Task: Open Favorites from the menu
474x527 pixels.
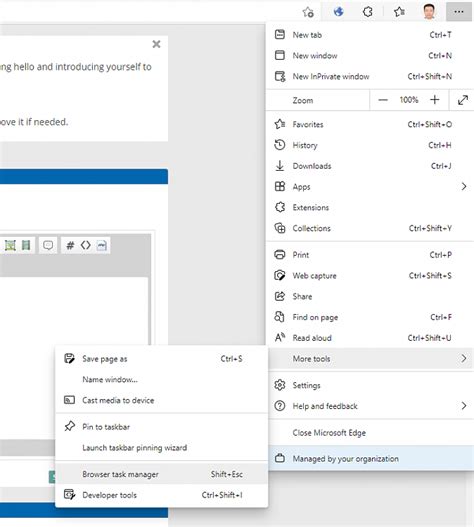Action: 369,124
